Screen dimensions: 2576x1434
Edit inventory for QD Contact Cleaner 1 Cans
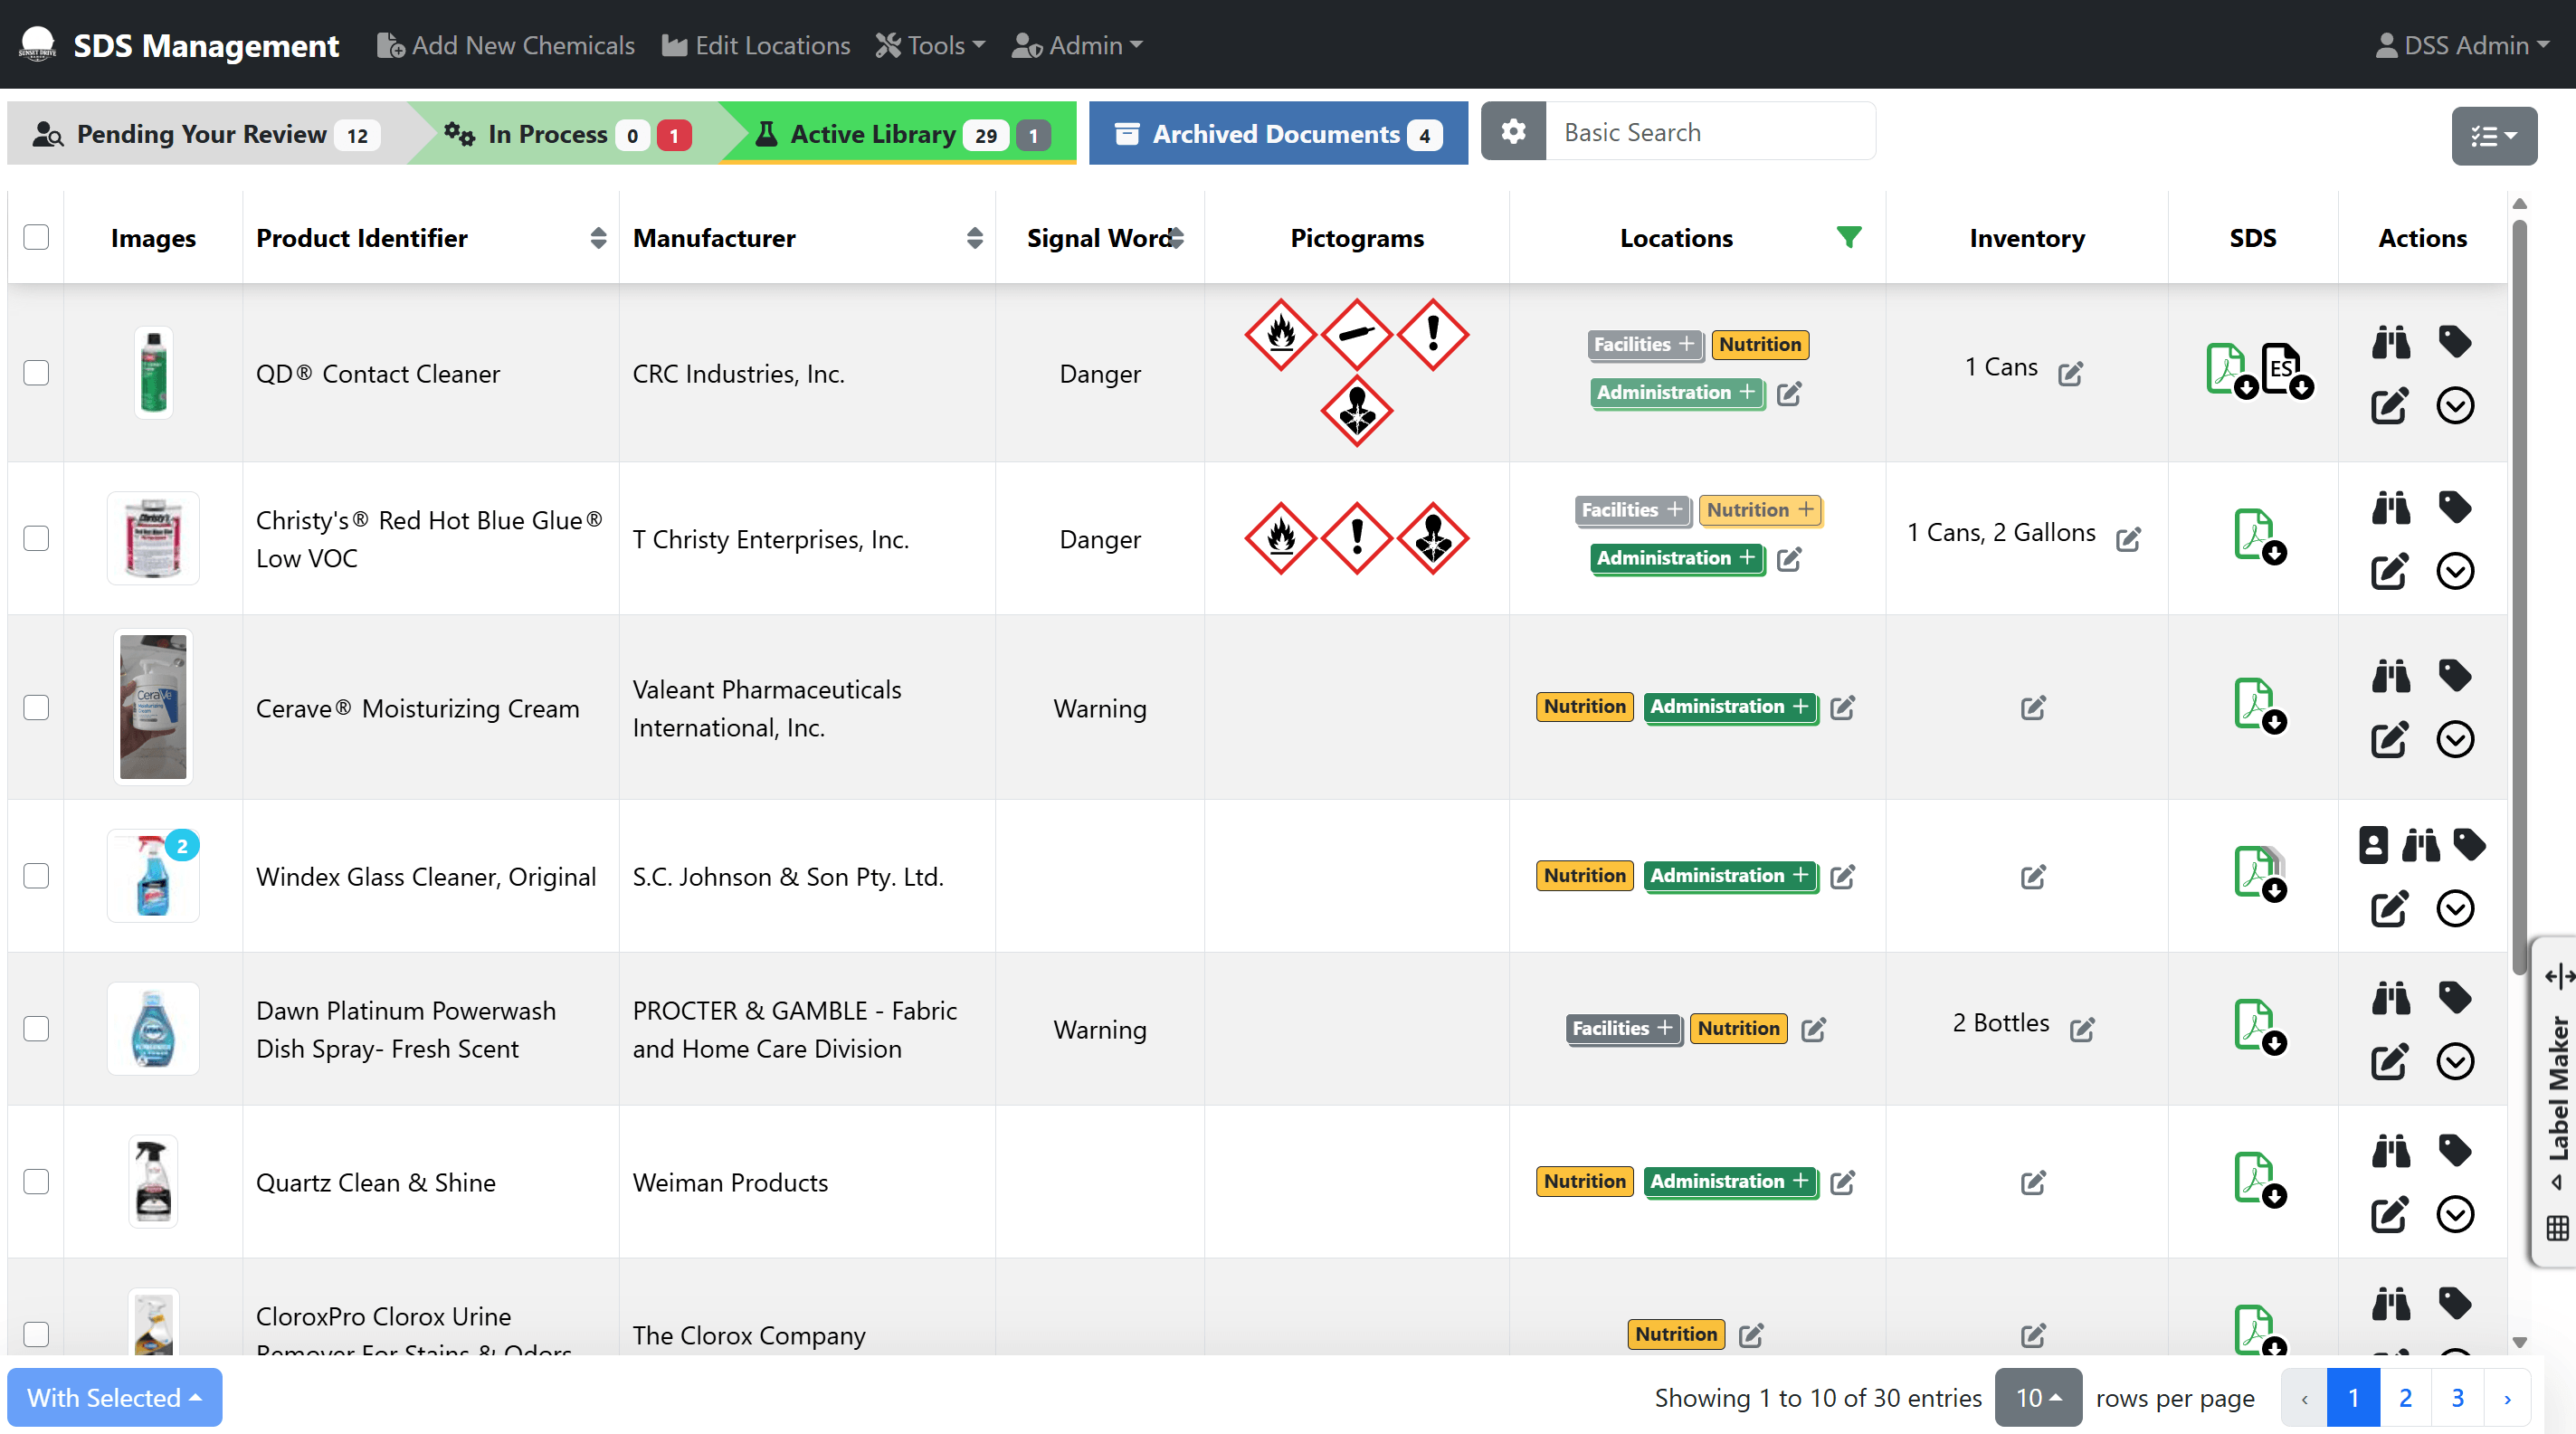(x=2070, y=373)
